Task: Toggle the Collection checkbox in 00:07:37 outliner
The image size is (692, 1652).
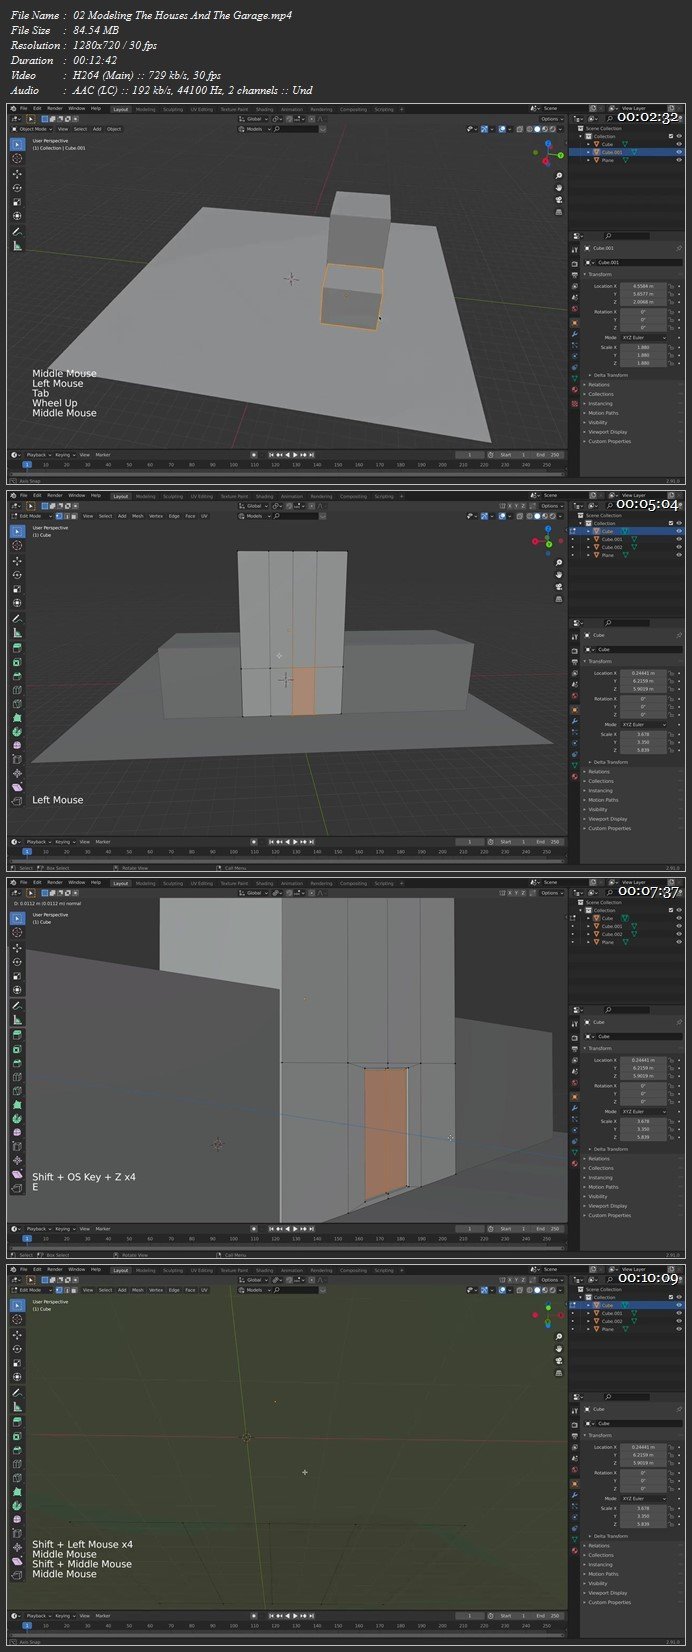Action: (671, 910)
